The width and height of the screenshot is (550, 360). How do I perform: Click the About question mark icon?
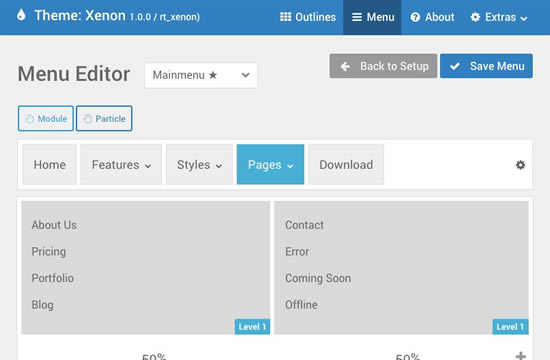click(x=415, y=17)
